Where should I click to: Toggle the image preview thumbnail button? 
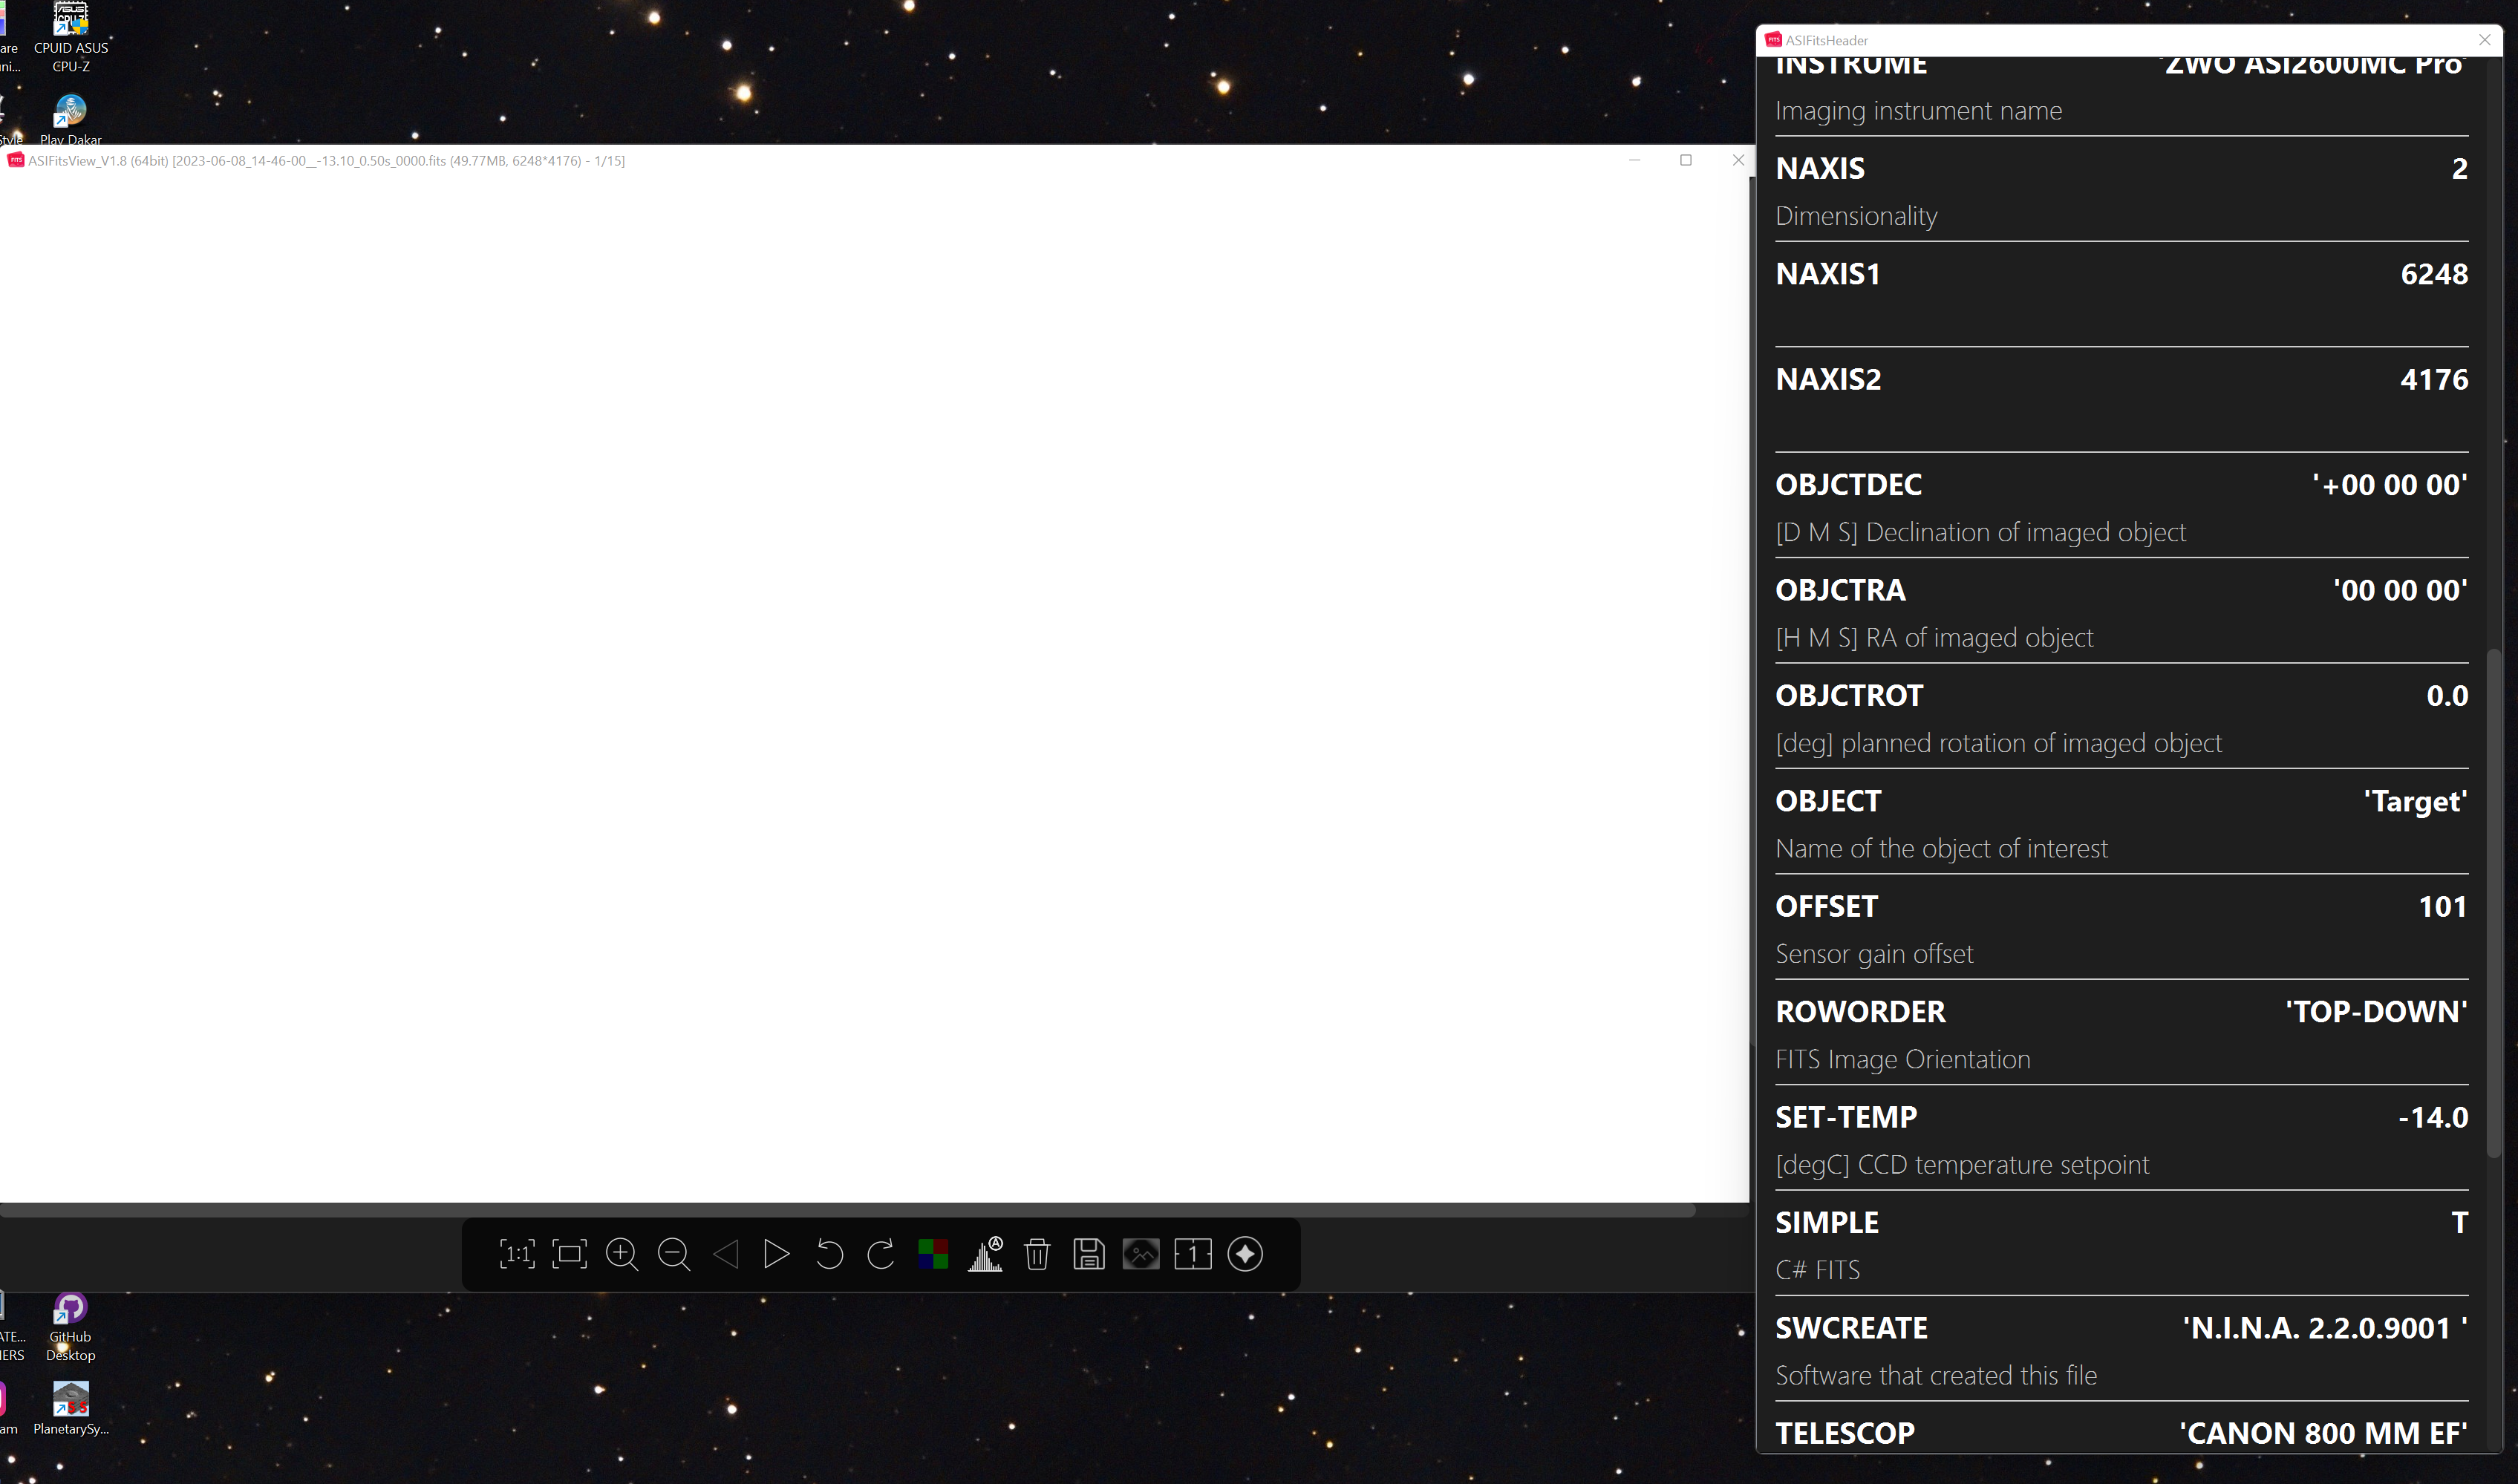pyautogui.click(x=1141, y=1254)
